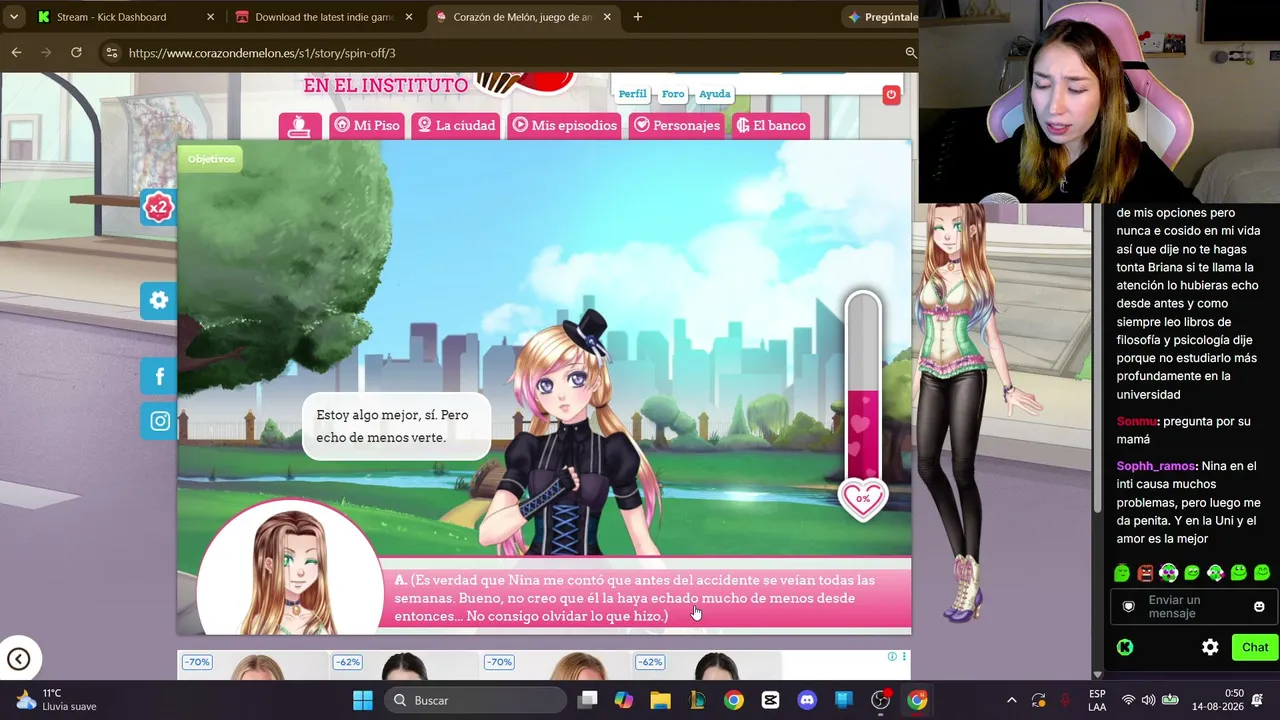Open the Facebook share icon
Screen dimensions: 1280x720
pyautogui.click(x=158, y=376)
